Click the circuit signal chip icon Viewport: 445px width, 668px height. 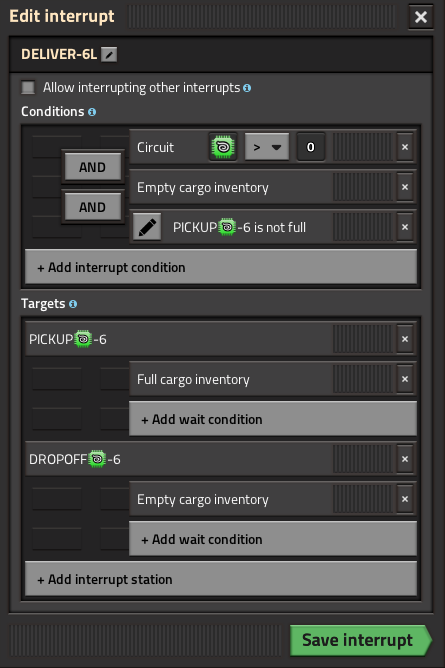(x=223, y=147)
